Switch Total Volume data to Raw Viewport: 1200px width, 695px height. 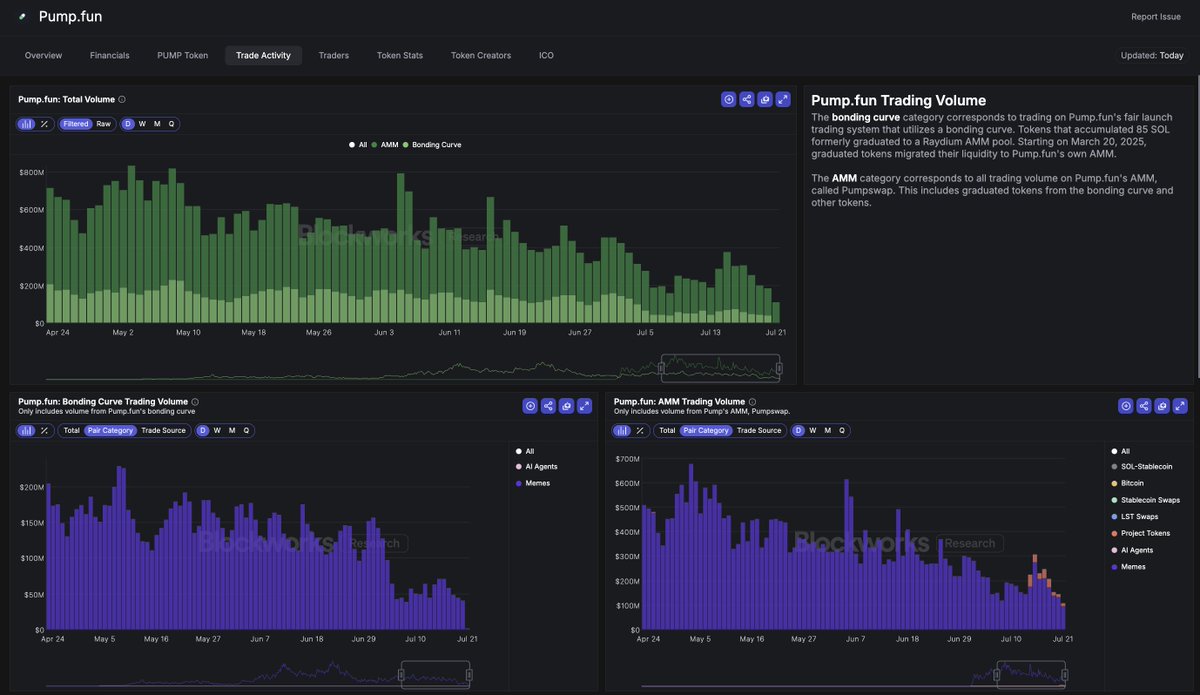(x=104, y=124)
